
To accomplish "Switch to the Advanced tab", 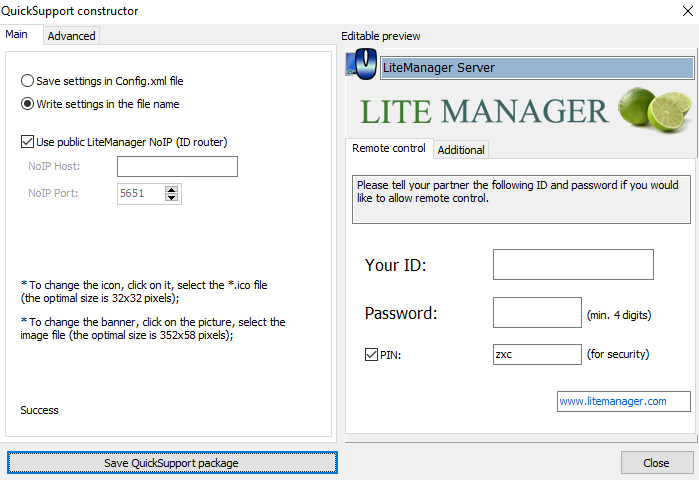I will (71, 36).
